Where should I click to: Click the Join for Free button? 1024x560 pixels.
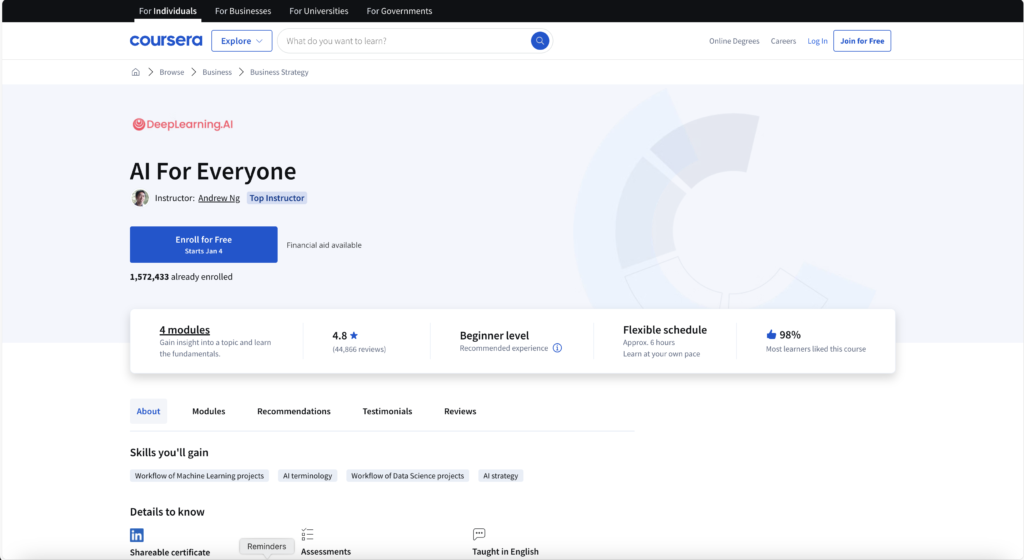pos(862,41)
